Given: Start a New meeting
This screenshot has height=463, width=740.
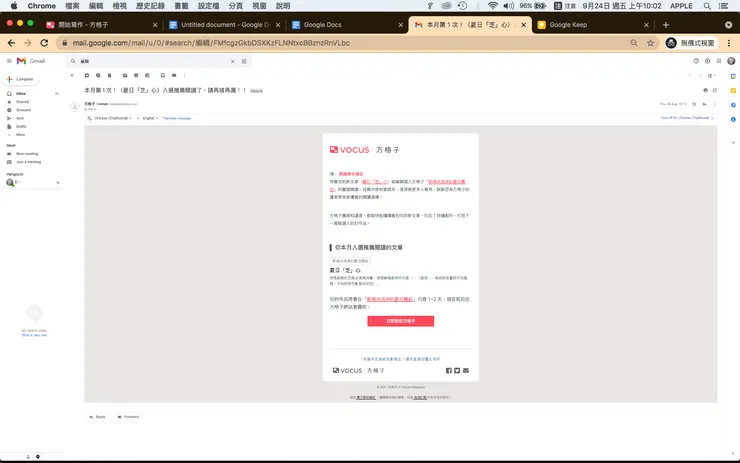Looking at the screenshot, I should pos(27,153).
